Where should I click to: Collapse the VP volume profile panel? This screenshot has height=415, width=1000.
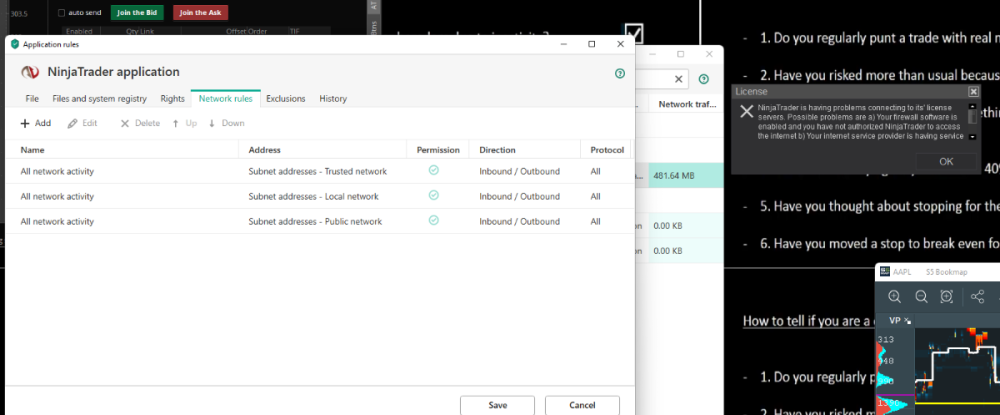pos(908,321)
